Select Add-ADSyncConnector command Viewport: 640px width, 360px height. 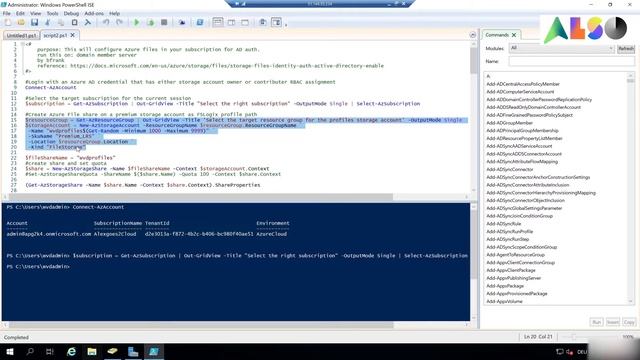coord(510,169)
